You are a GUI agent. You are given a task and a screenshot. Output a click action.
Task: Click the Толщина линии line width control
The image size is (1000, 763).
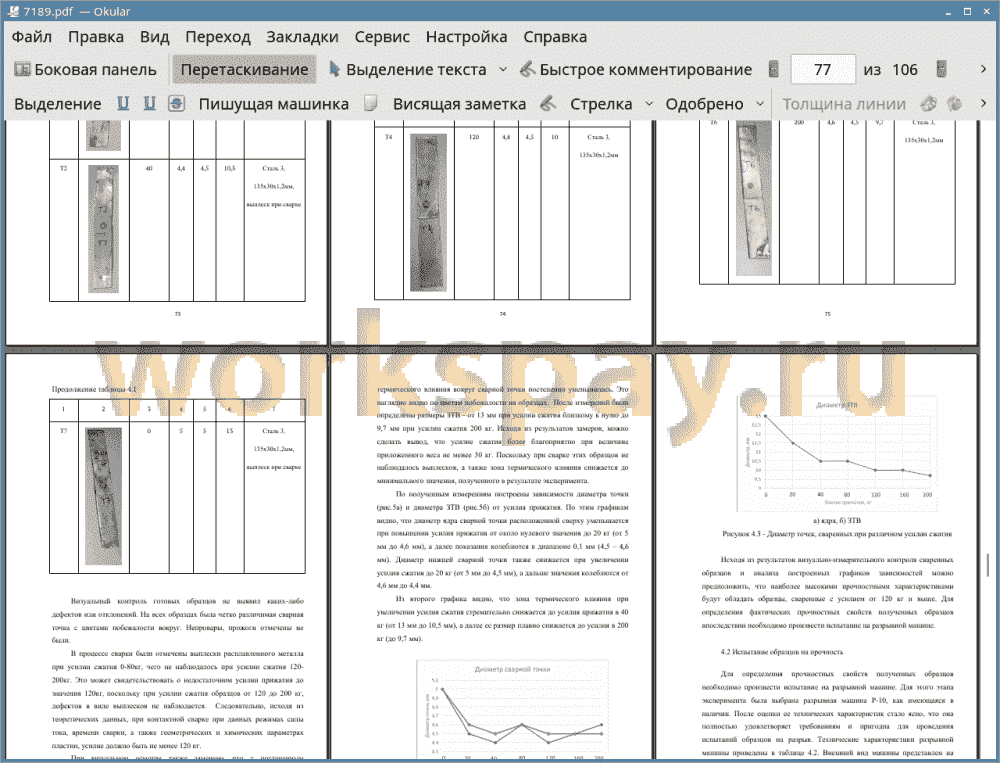click(844, 104)
